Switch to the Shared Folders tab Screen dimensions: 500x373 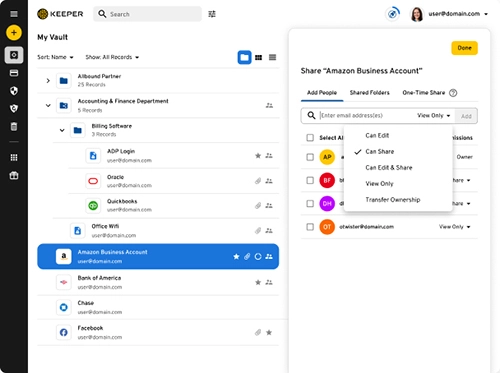click(x=370, y=93)
